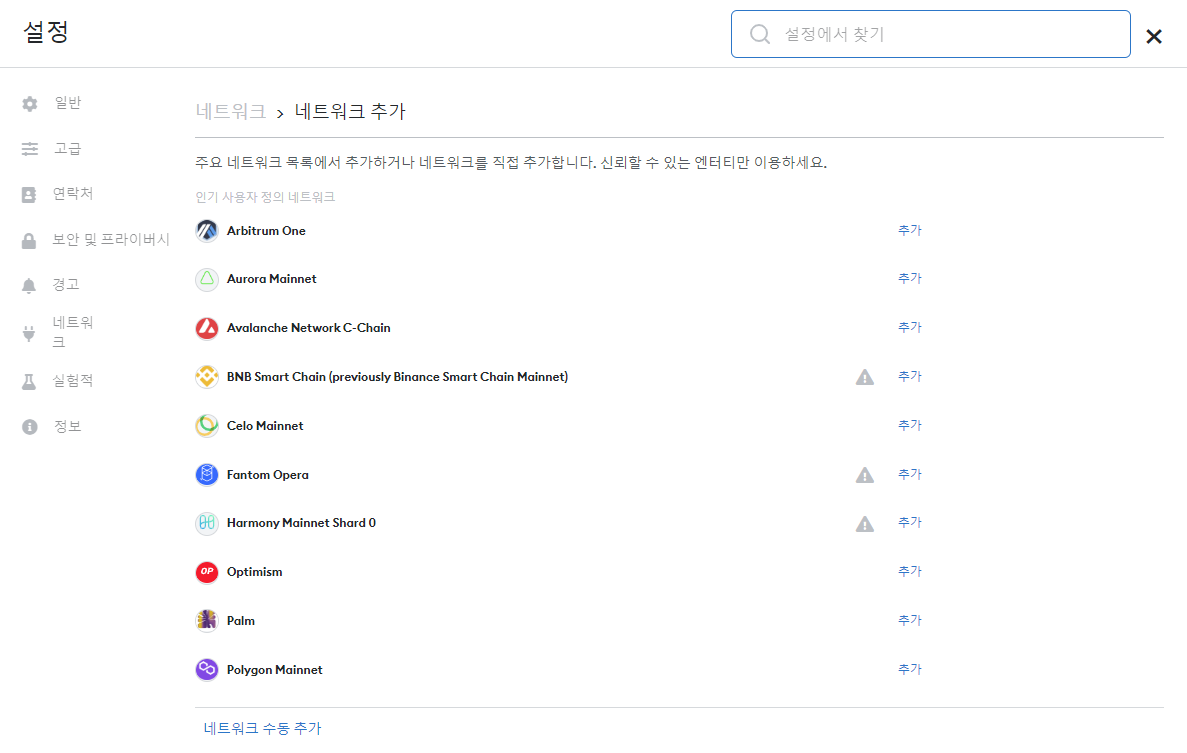Click the warning triangle for Harmony Mainnet
Screen dimensions: 1187x753
[x=865, y=524]
